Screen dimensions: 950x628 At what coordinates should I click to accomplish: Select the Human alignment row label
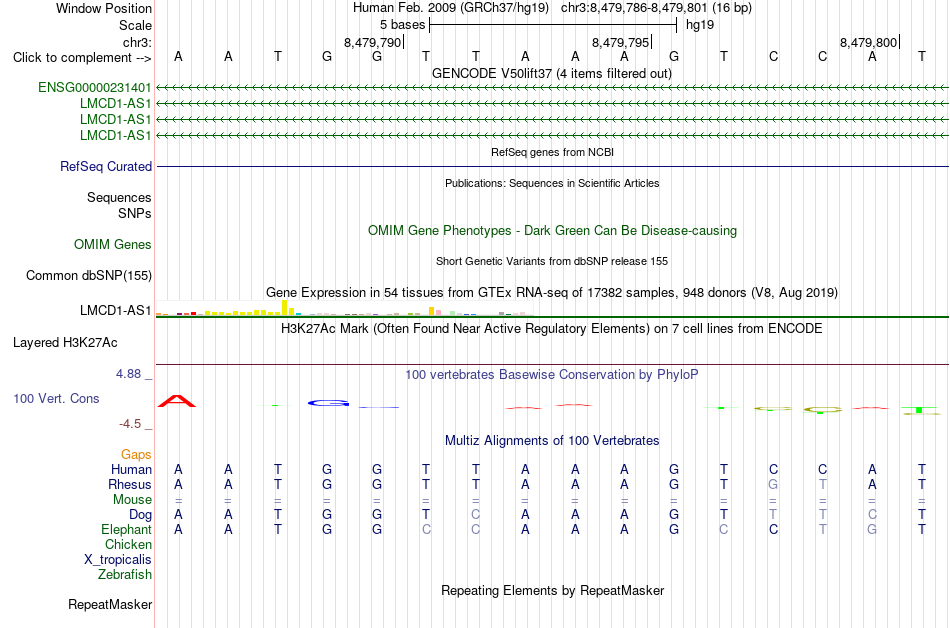pyautogui.click(x=131, y=469)
